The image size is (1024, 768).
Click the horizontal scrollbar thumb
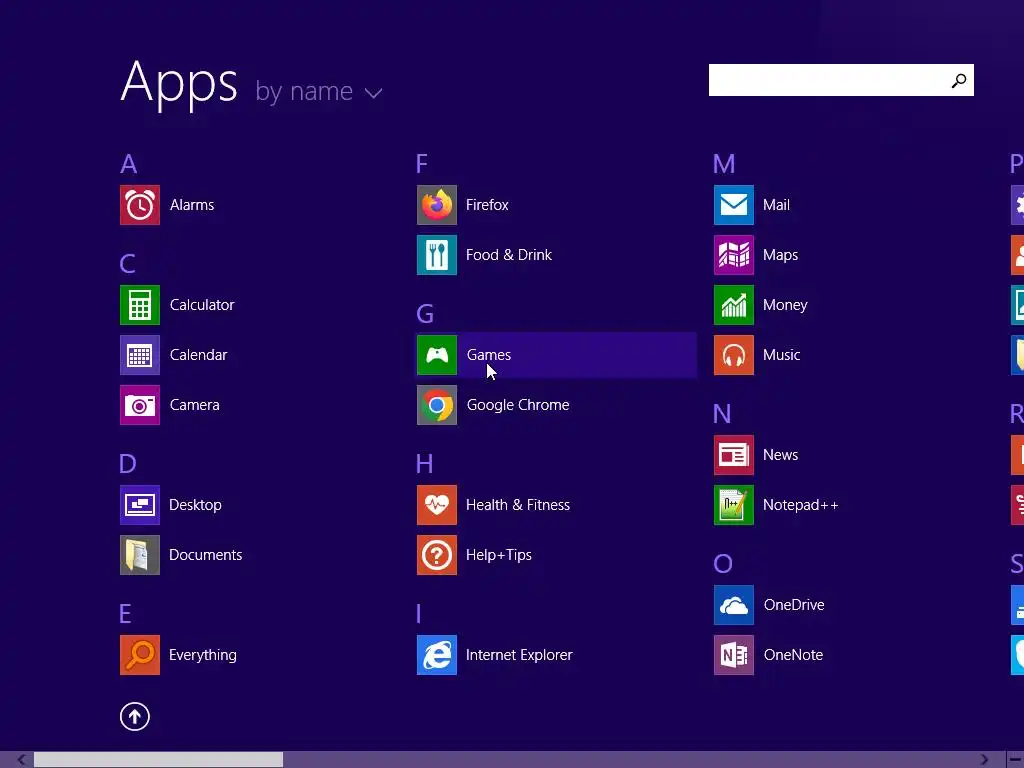click(159, 760)
